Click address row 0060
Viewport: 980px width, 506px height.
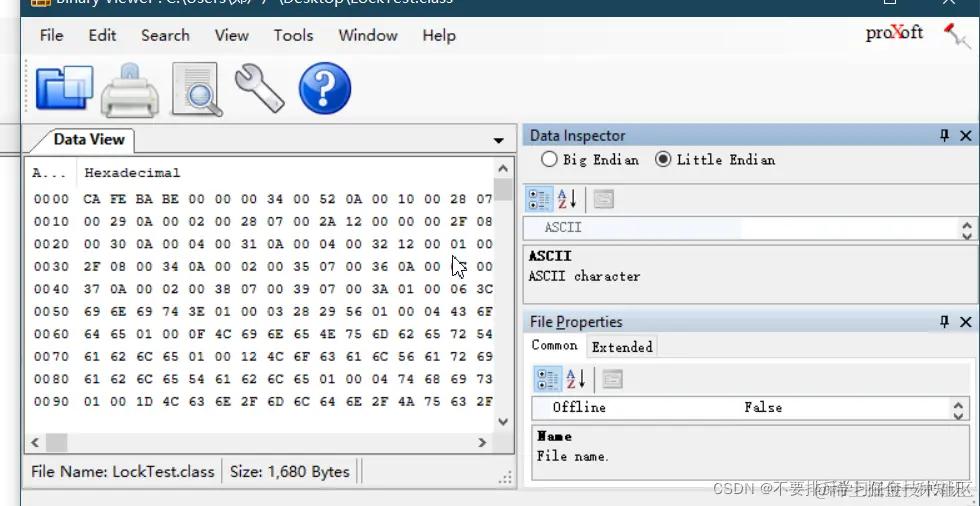tap(51, 334)
